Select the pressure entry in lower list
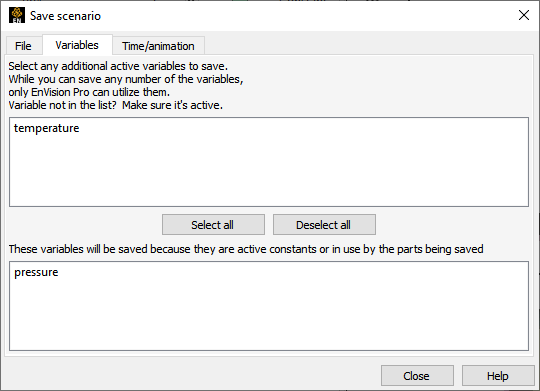The width and height of the screenshot is (540, 391). click(x=36, y=272)
